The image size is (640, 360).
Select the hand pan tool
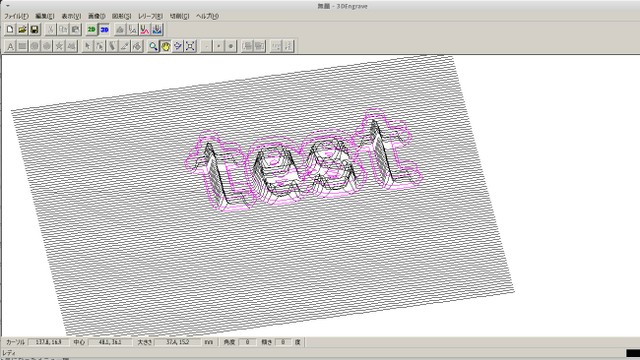pos(165,46)
